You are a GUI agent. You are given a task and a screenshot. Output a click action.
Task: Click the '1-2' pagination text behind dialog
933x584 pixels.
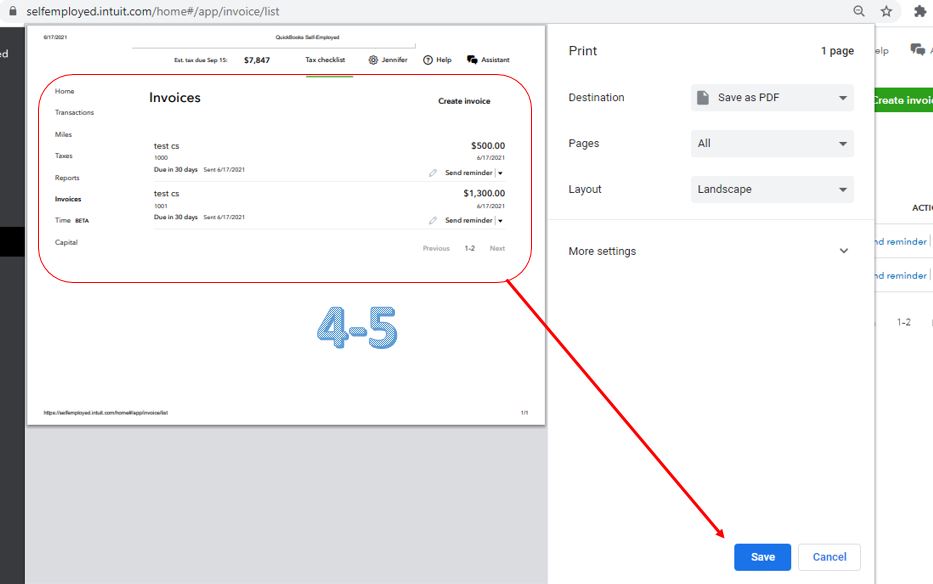[x=903, y=322]
